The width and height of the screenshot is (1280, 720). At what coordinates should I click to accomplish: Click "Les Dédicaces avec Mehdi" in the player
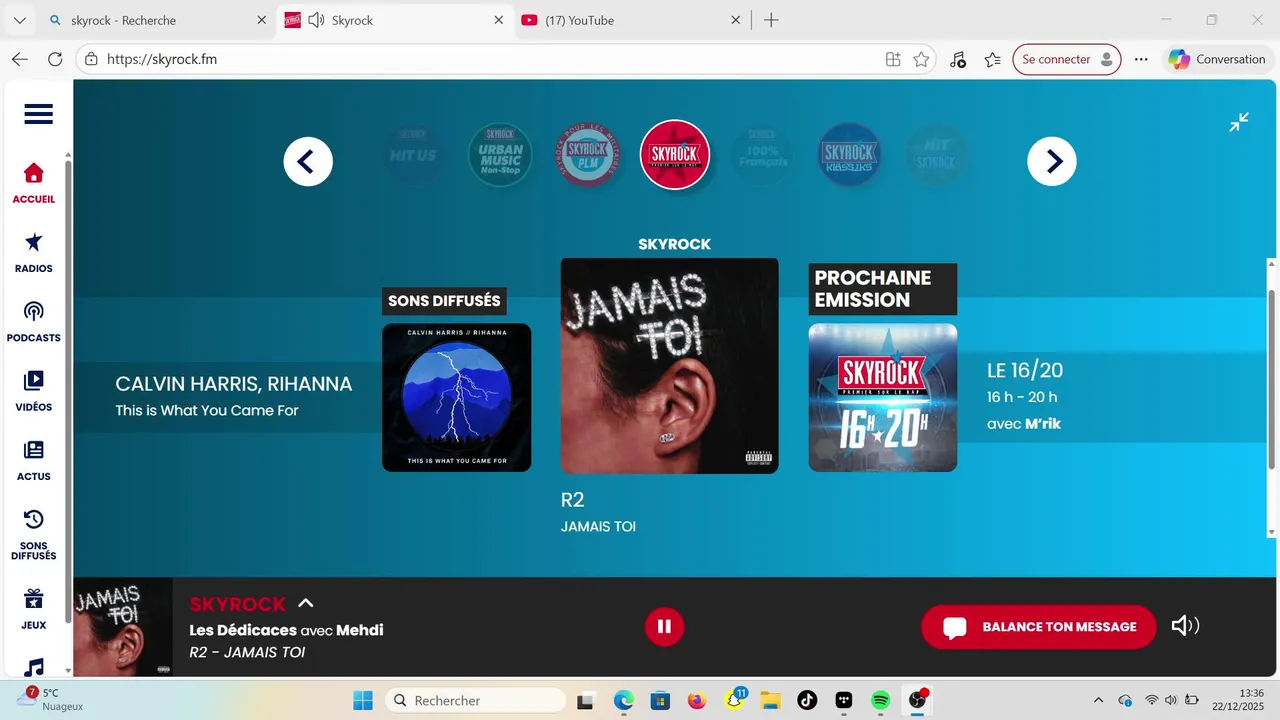(286, 630)
